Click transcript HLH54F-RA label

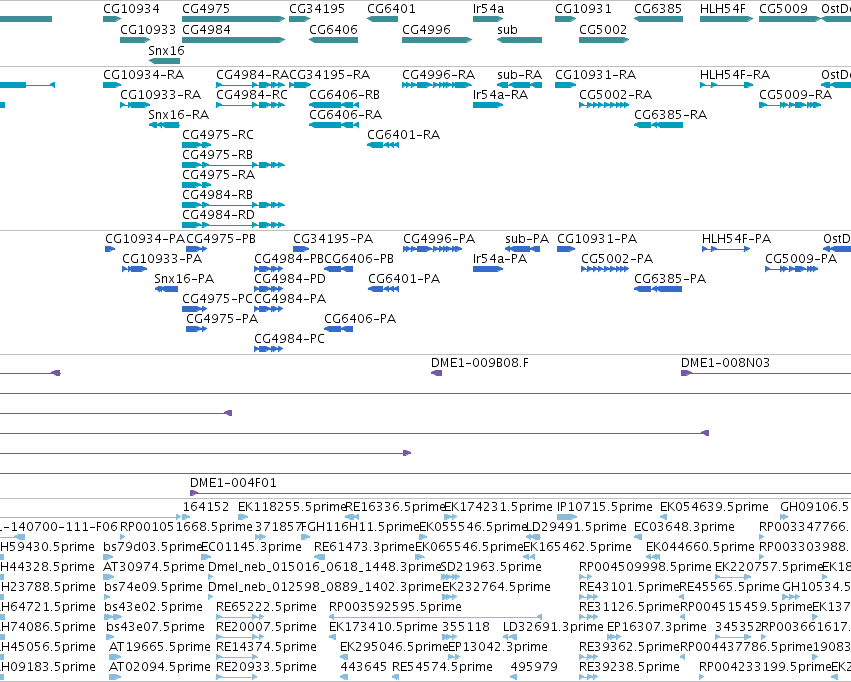(x=735, y=75)
